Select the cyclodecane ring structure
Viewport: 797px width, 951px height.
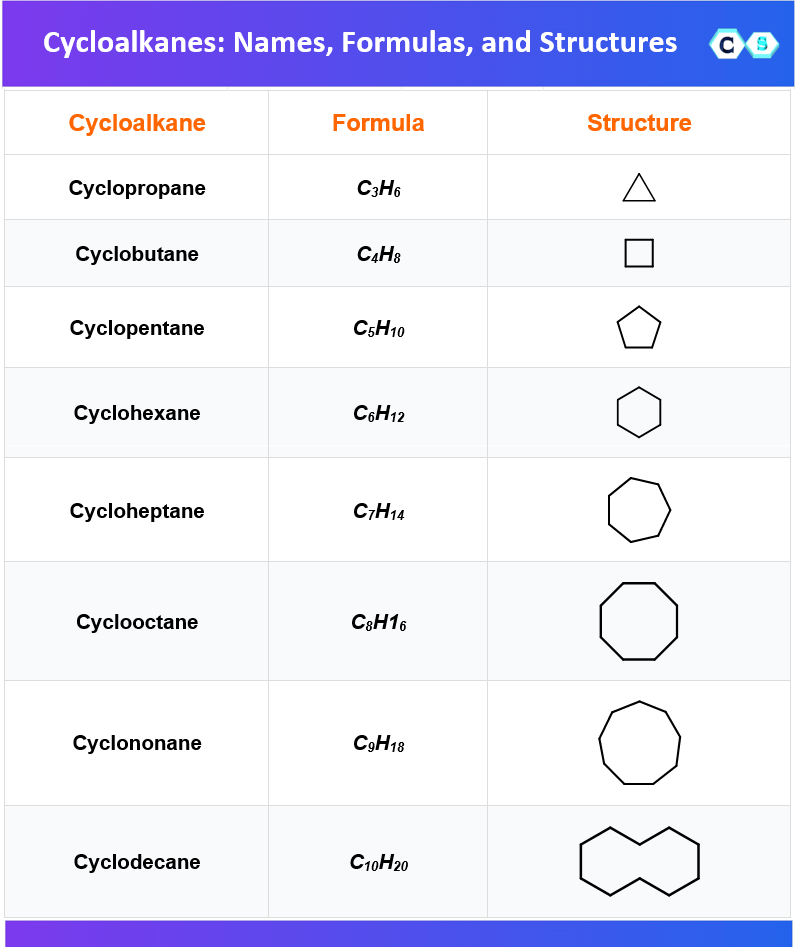click(639, 861)
